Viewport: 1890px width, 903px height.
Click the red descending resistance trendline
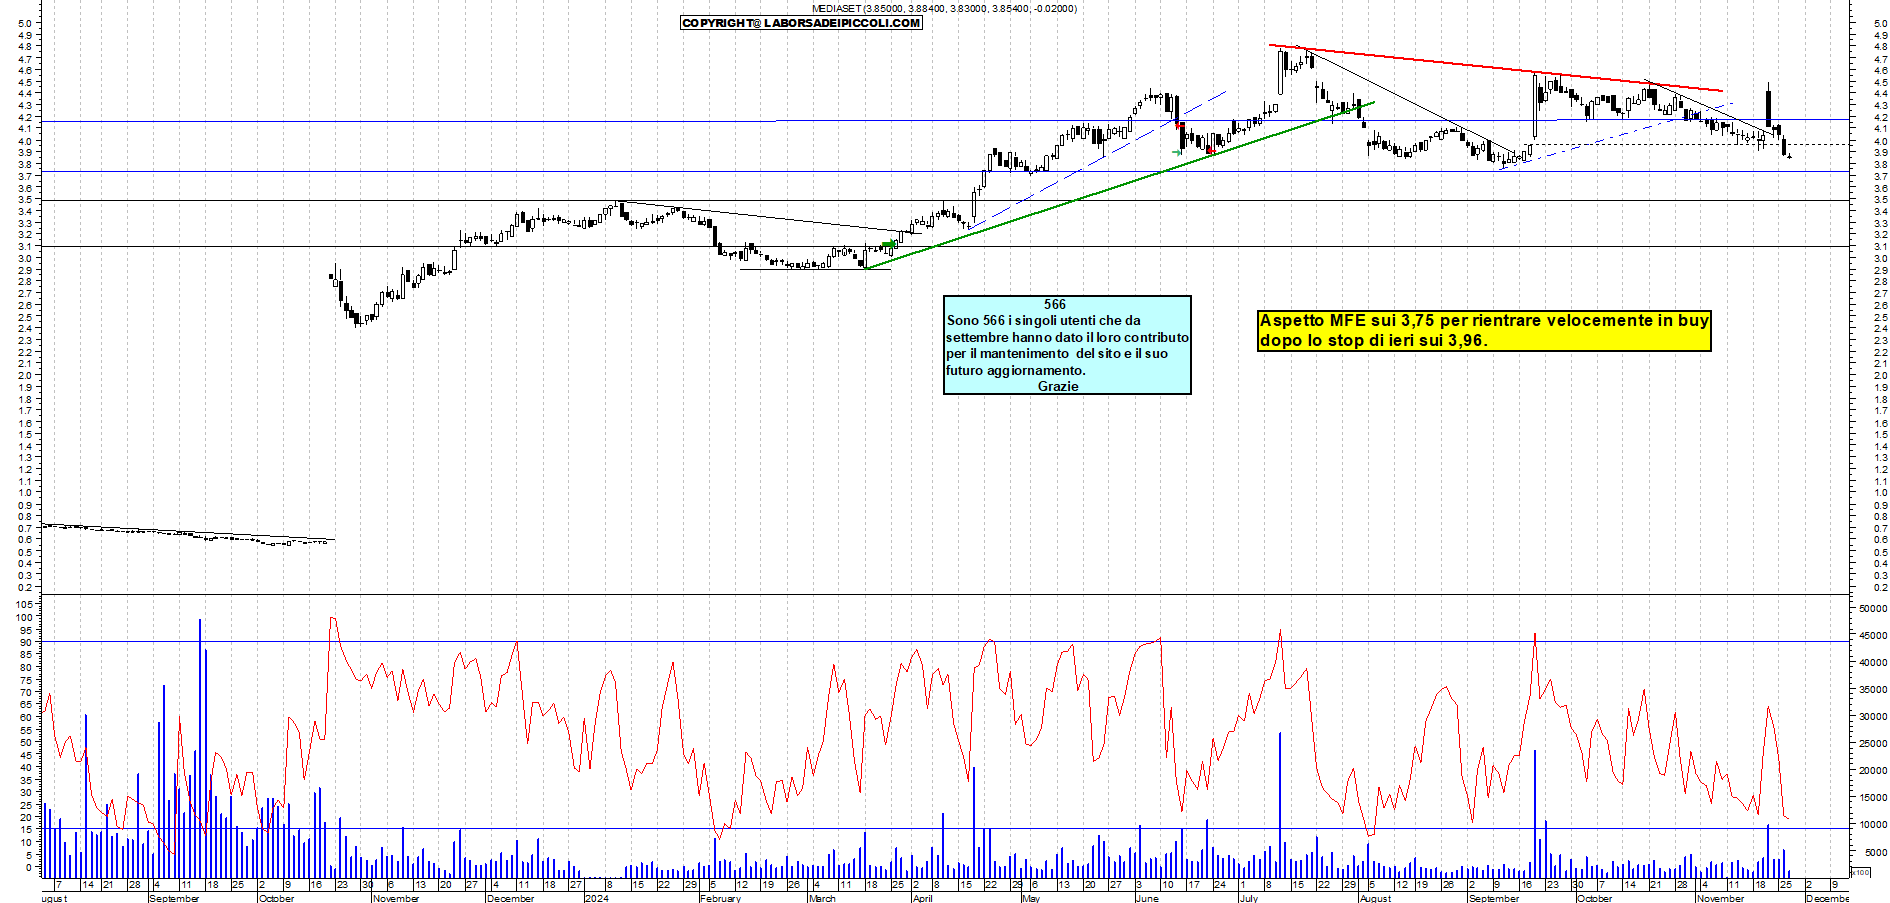1496,68
